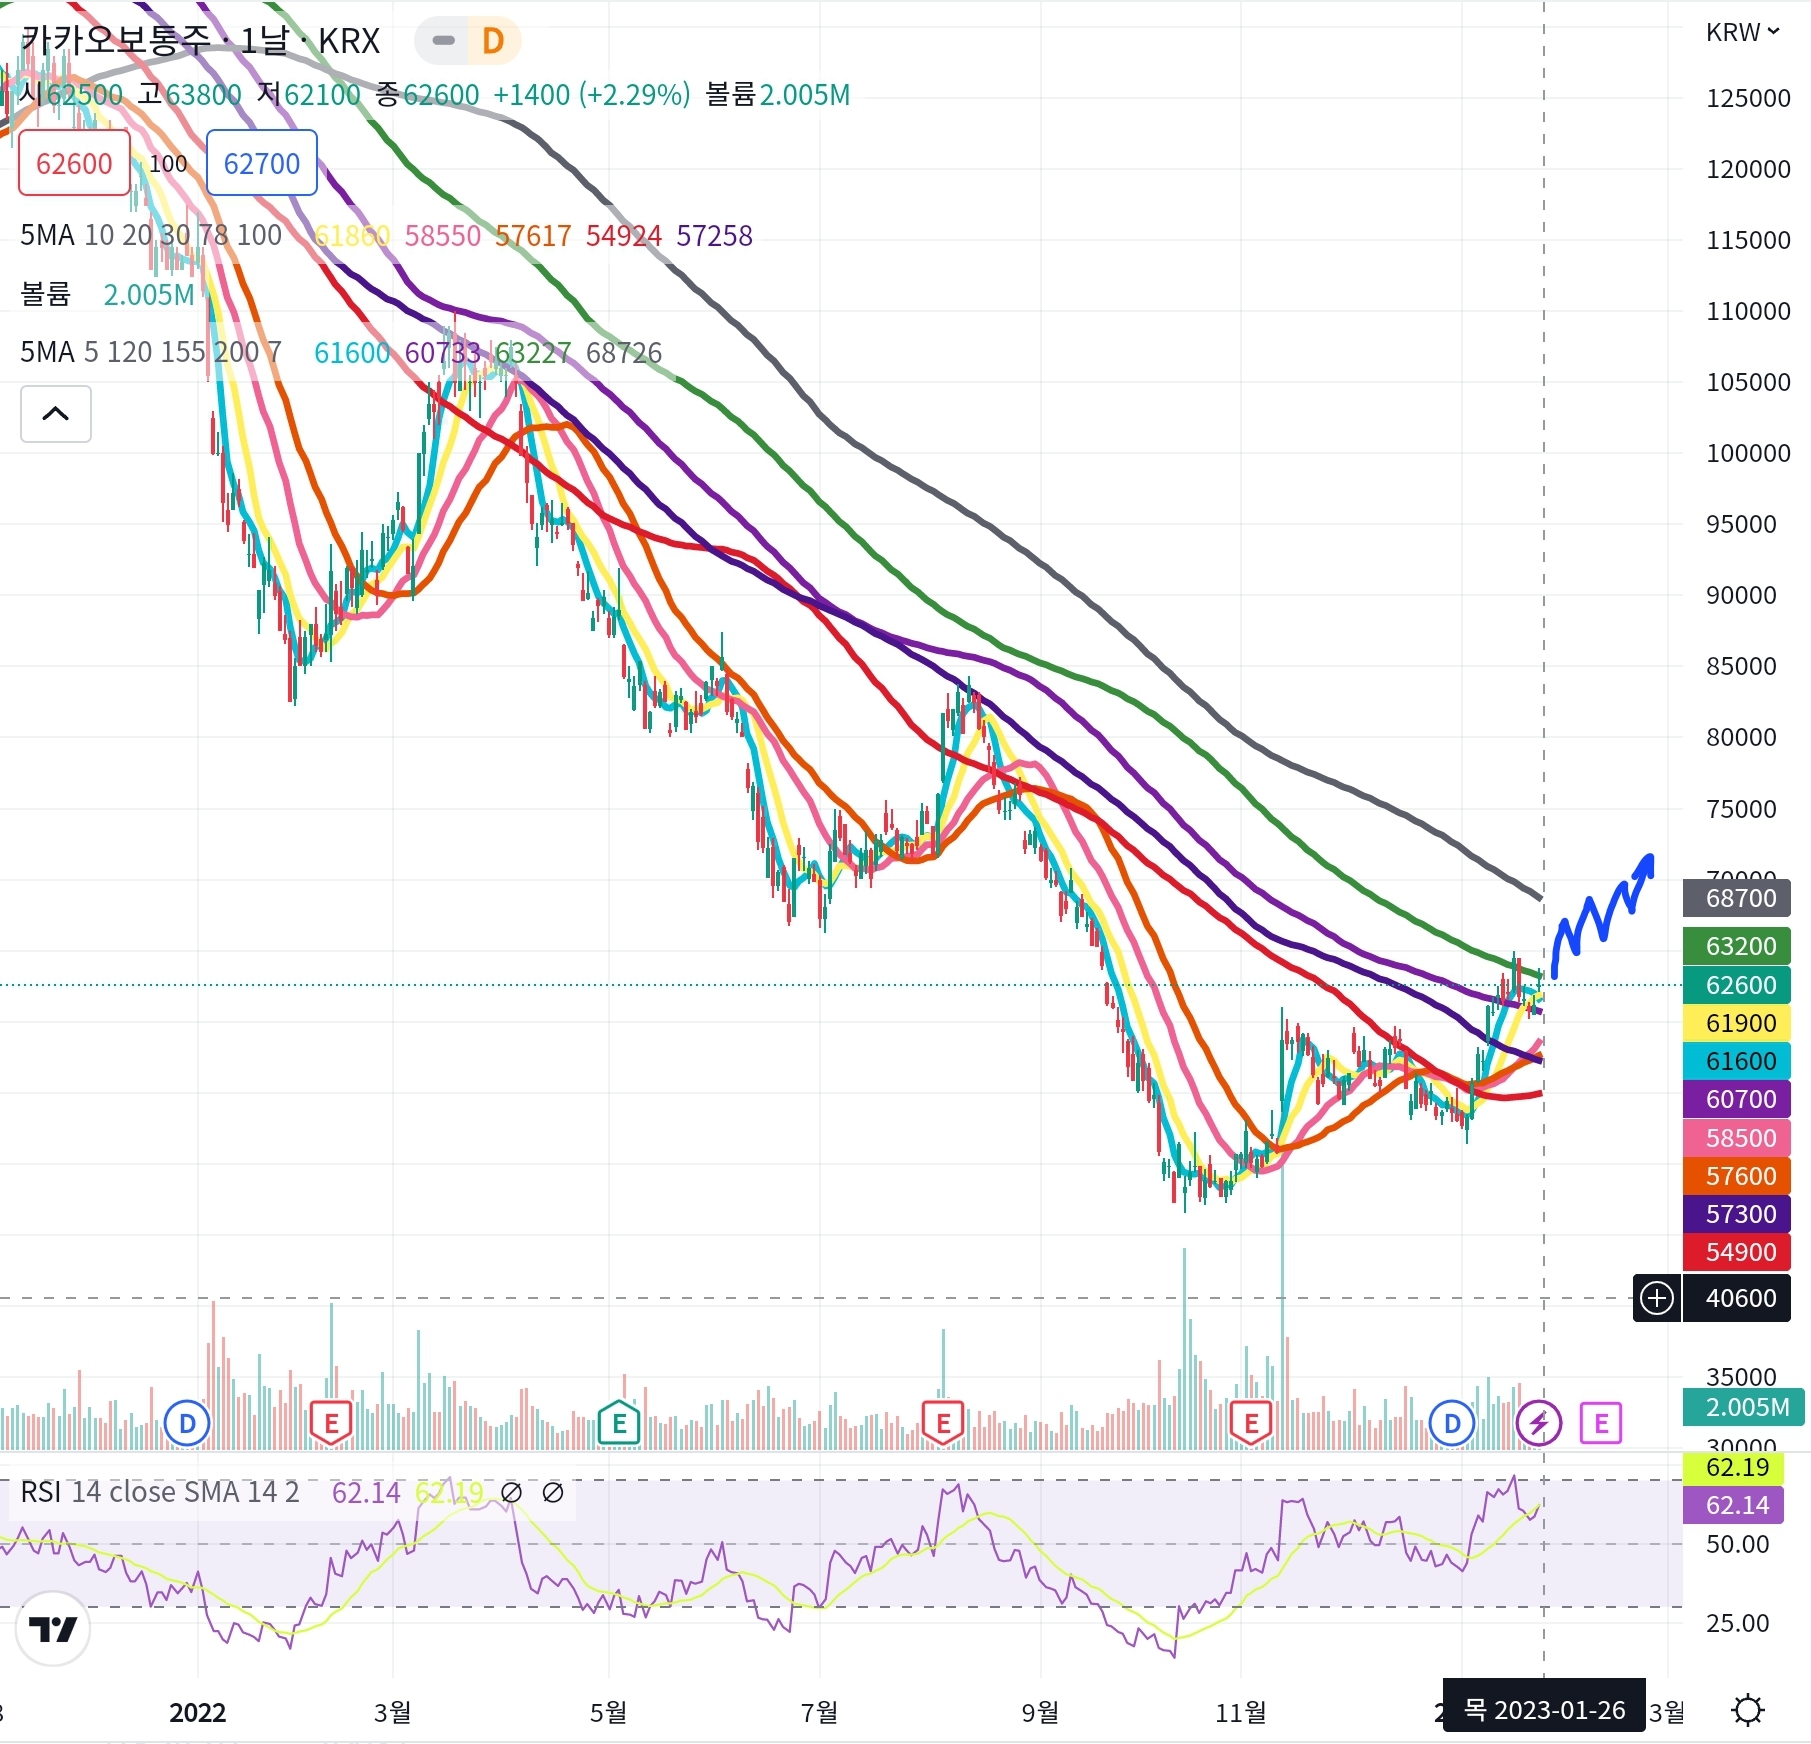Open the chart settings gear icon

(x=1748, y=1710)
